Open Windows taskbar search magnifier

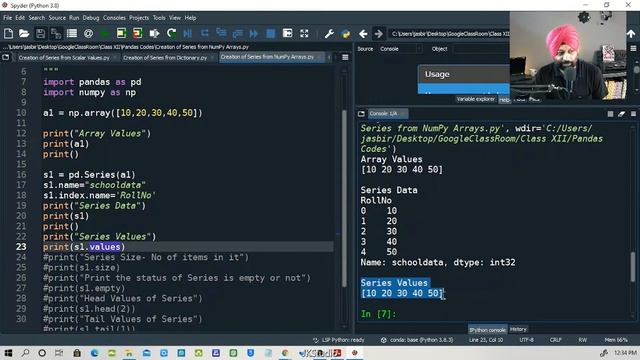tap(25, 353)
